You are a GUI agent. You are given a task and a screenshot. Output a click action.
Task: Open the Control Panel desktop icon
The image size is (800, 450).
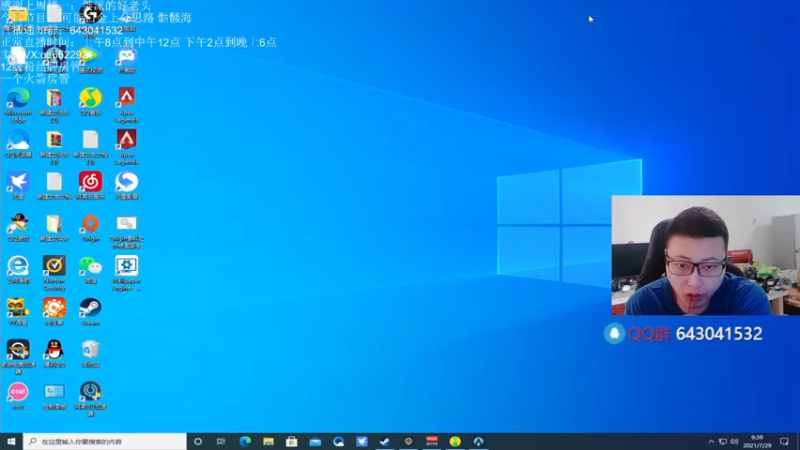pyautogui.click(x=54, y=395)
